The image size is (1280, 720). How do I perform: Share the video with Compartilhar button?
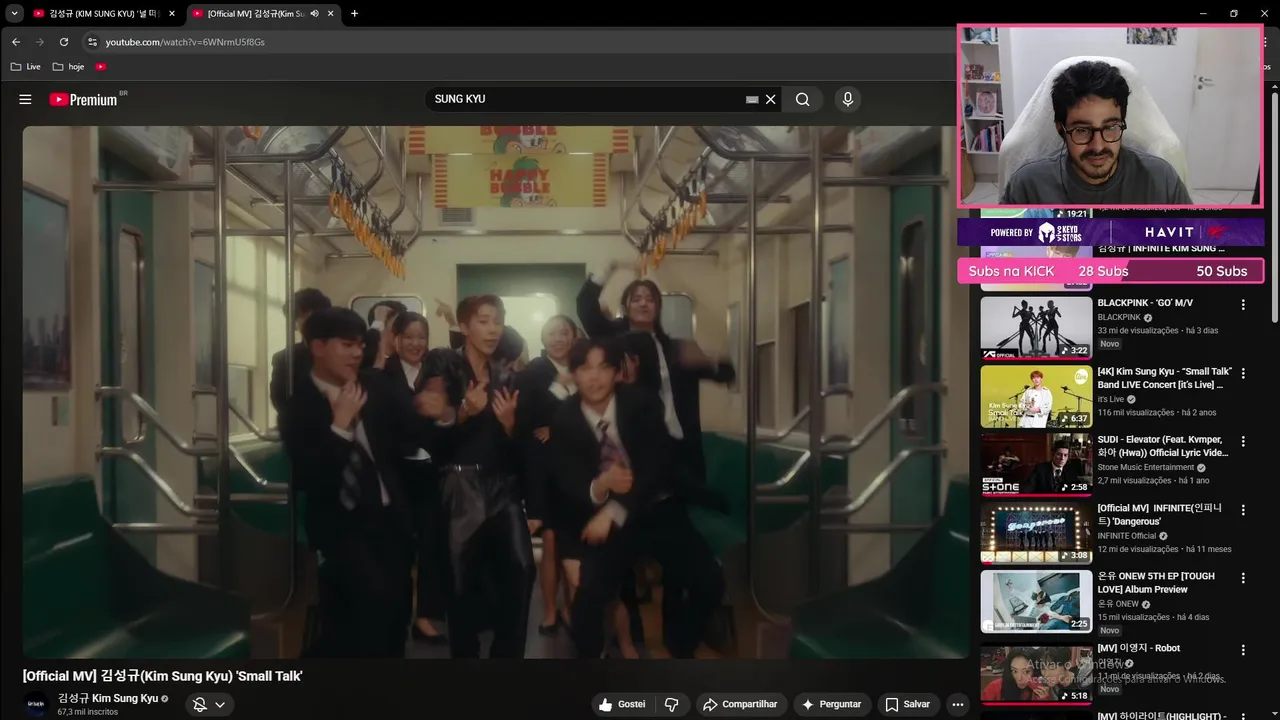[740, 704]
